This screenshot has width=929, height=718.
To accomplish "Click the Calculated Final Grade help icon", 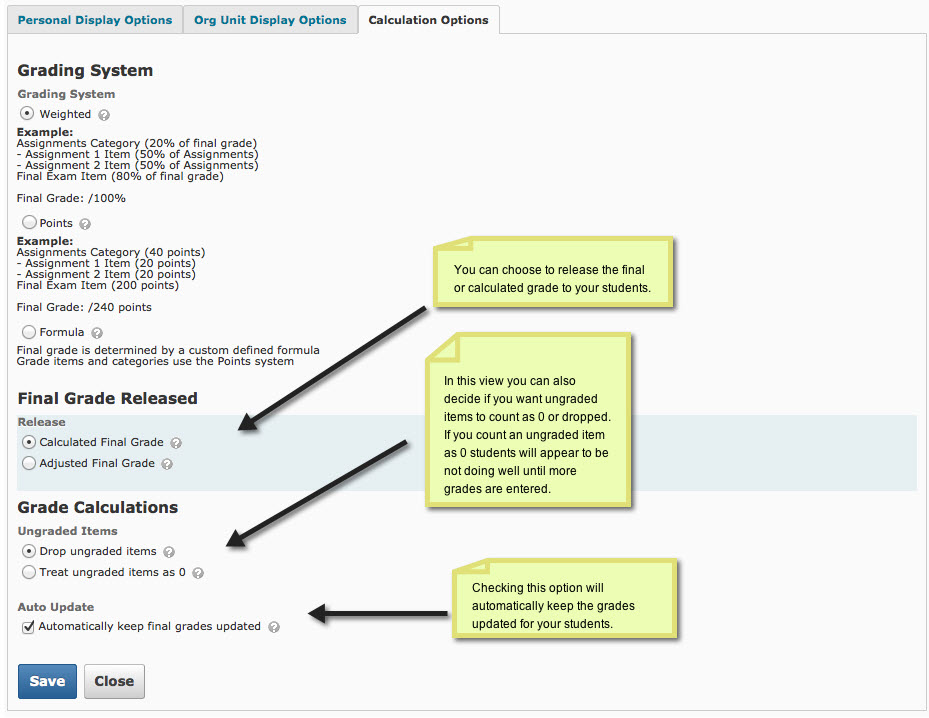I will pos(176,442).
